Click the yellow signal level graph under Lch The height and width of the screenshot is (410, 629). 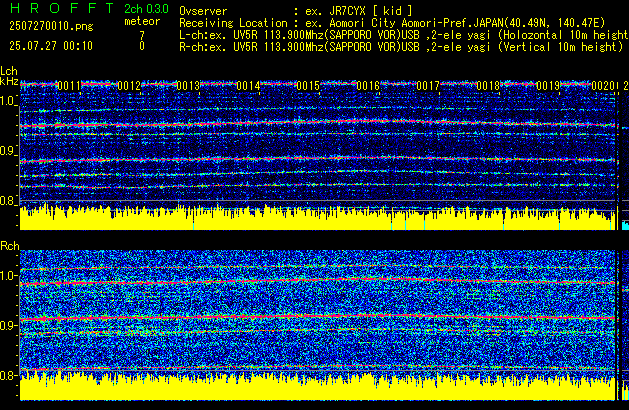[x=318, y=219]
